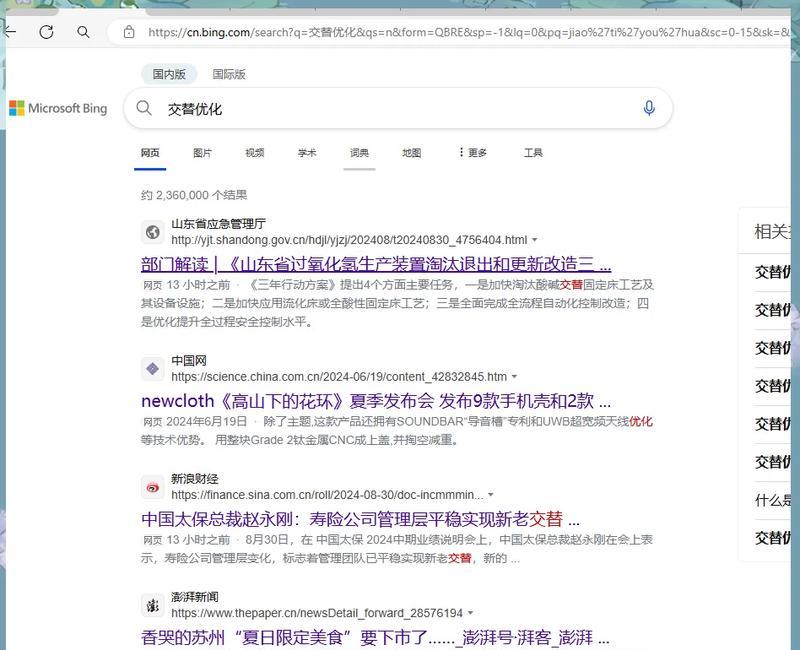Expand dropdown arrow after finance.sina.com.cn URL

491,495
